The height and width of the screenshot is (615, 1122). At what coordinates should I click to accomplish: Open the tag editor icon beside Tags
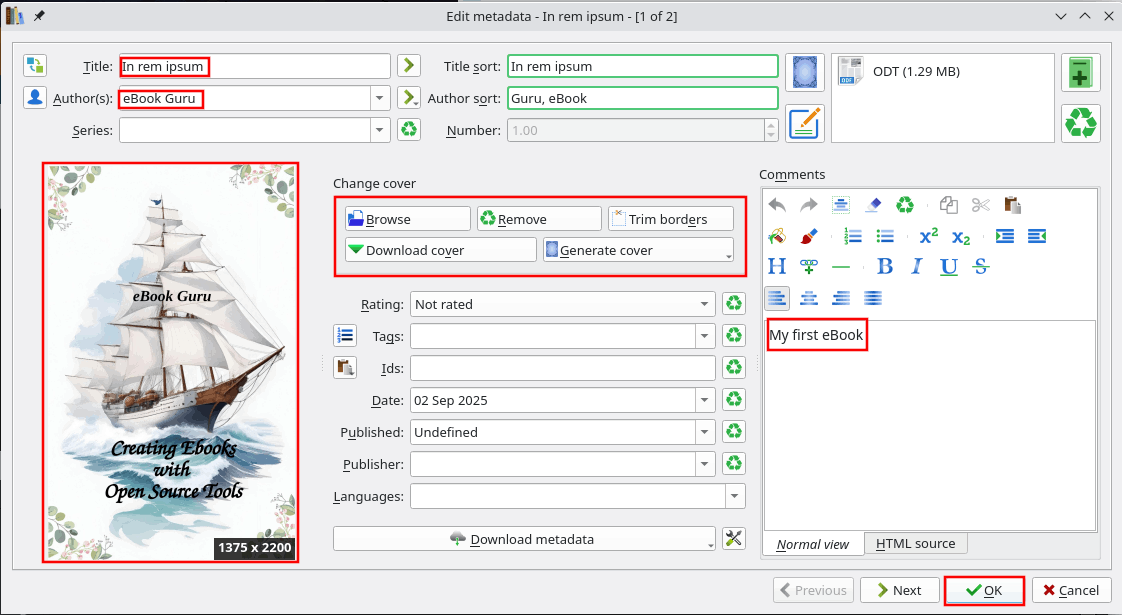click(345, 335)
